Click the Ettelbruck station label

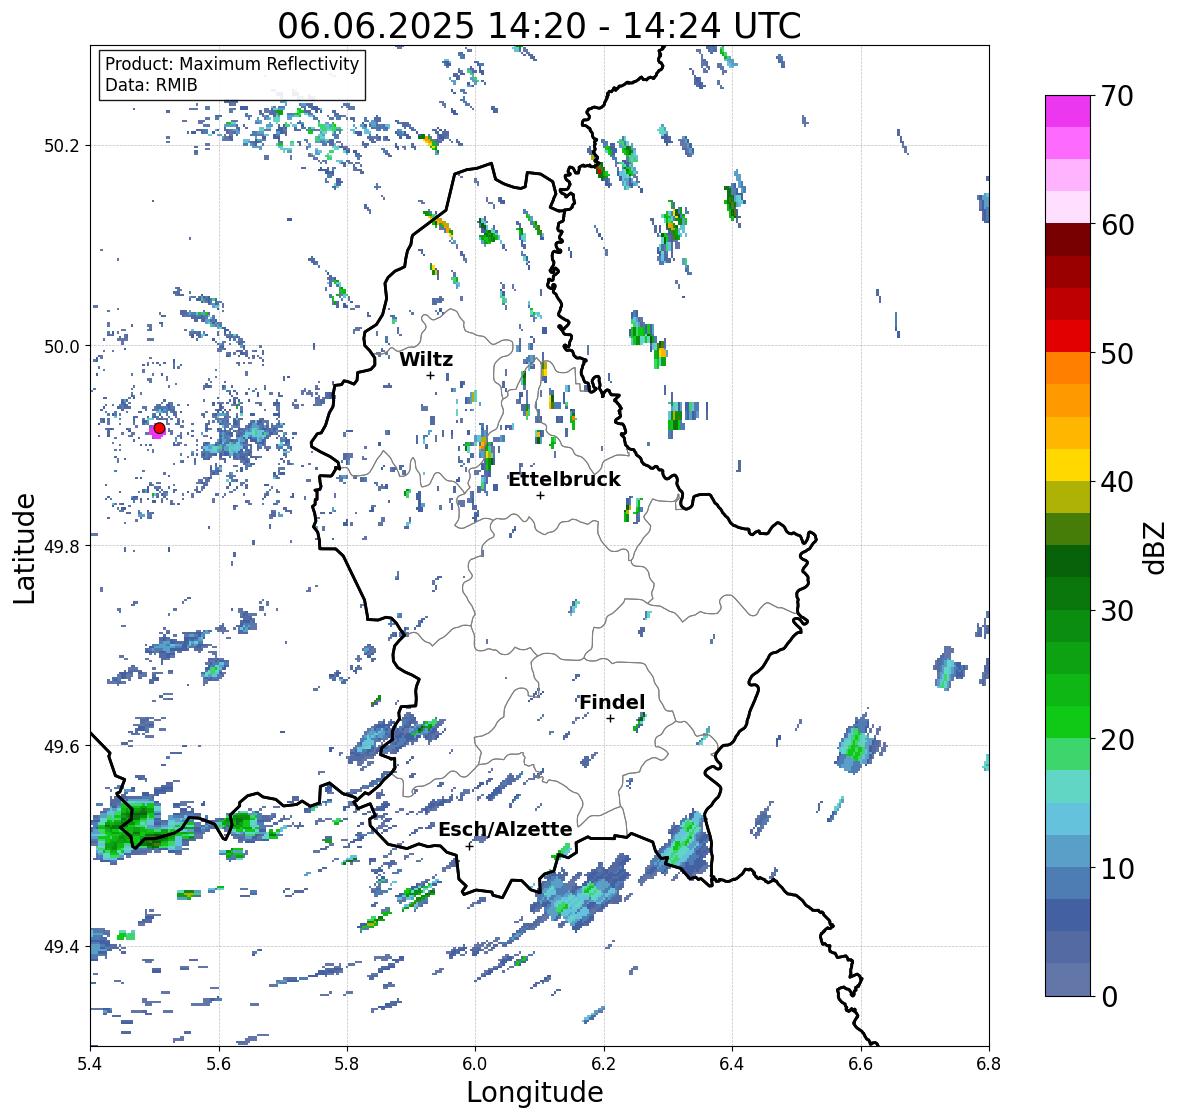pos(565,480)
